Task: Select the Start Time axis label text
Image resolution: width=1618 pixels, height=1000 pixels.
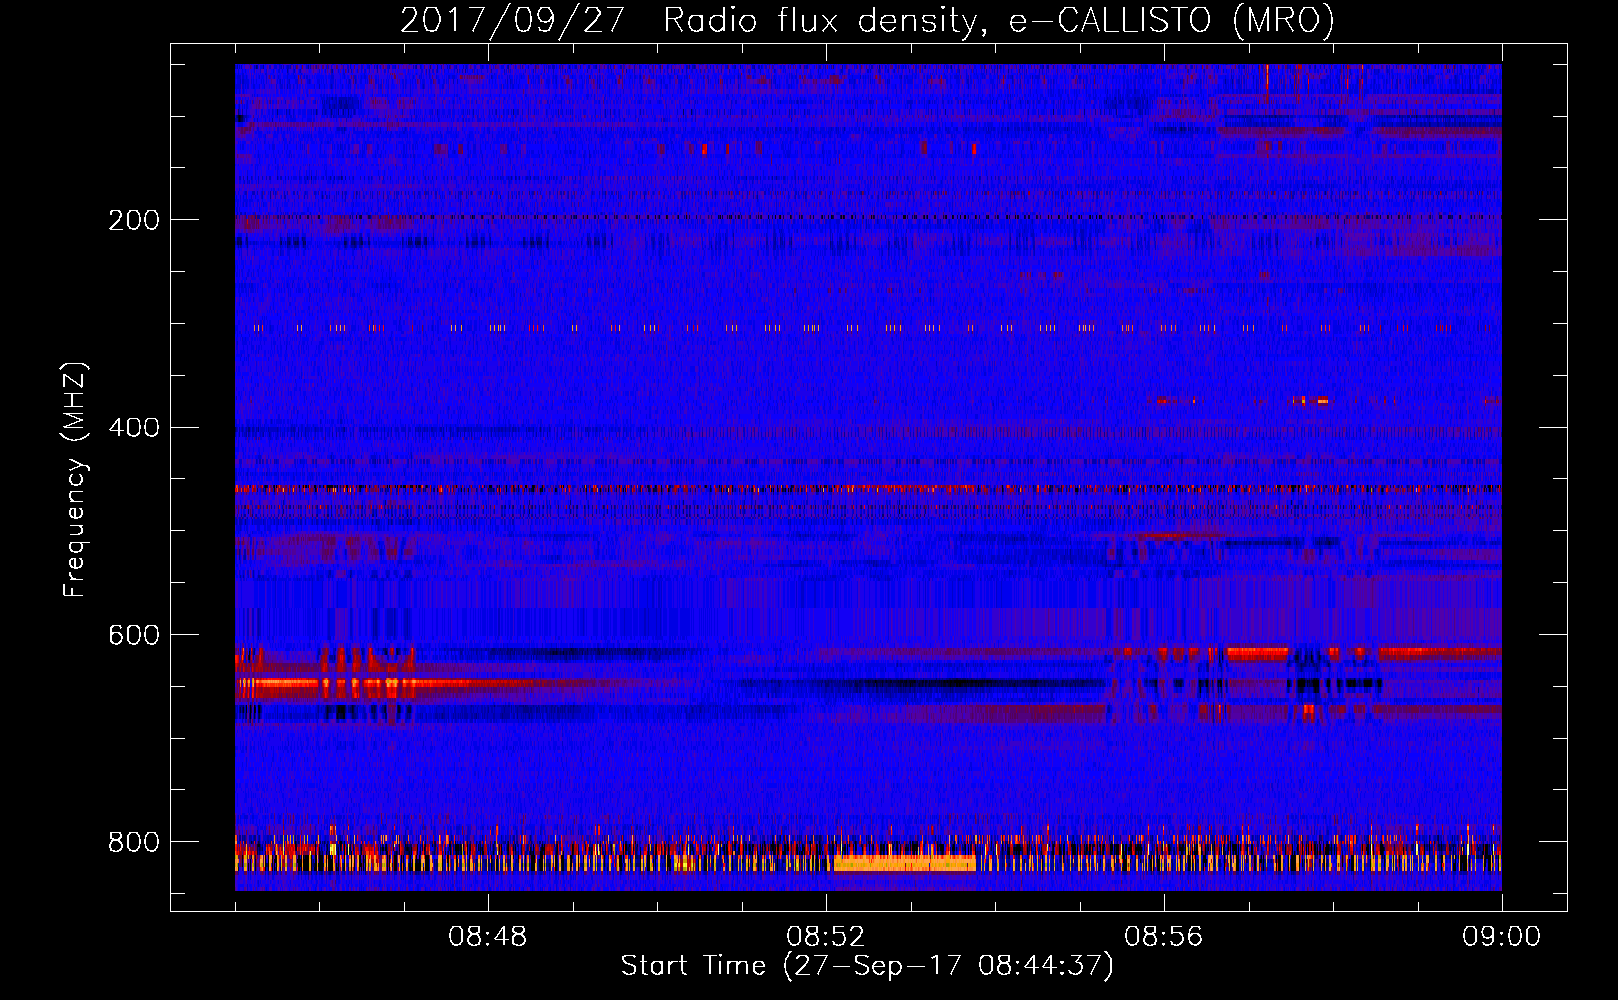Action: (x=867, y=966)
